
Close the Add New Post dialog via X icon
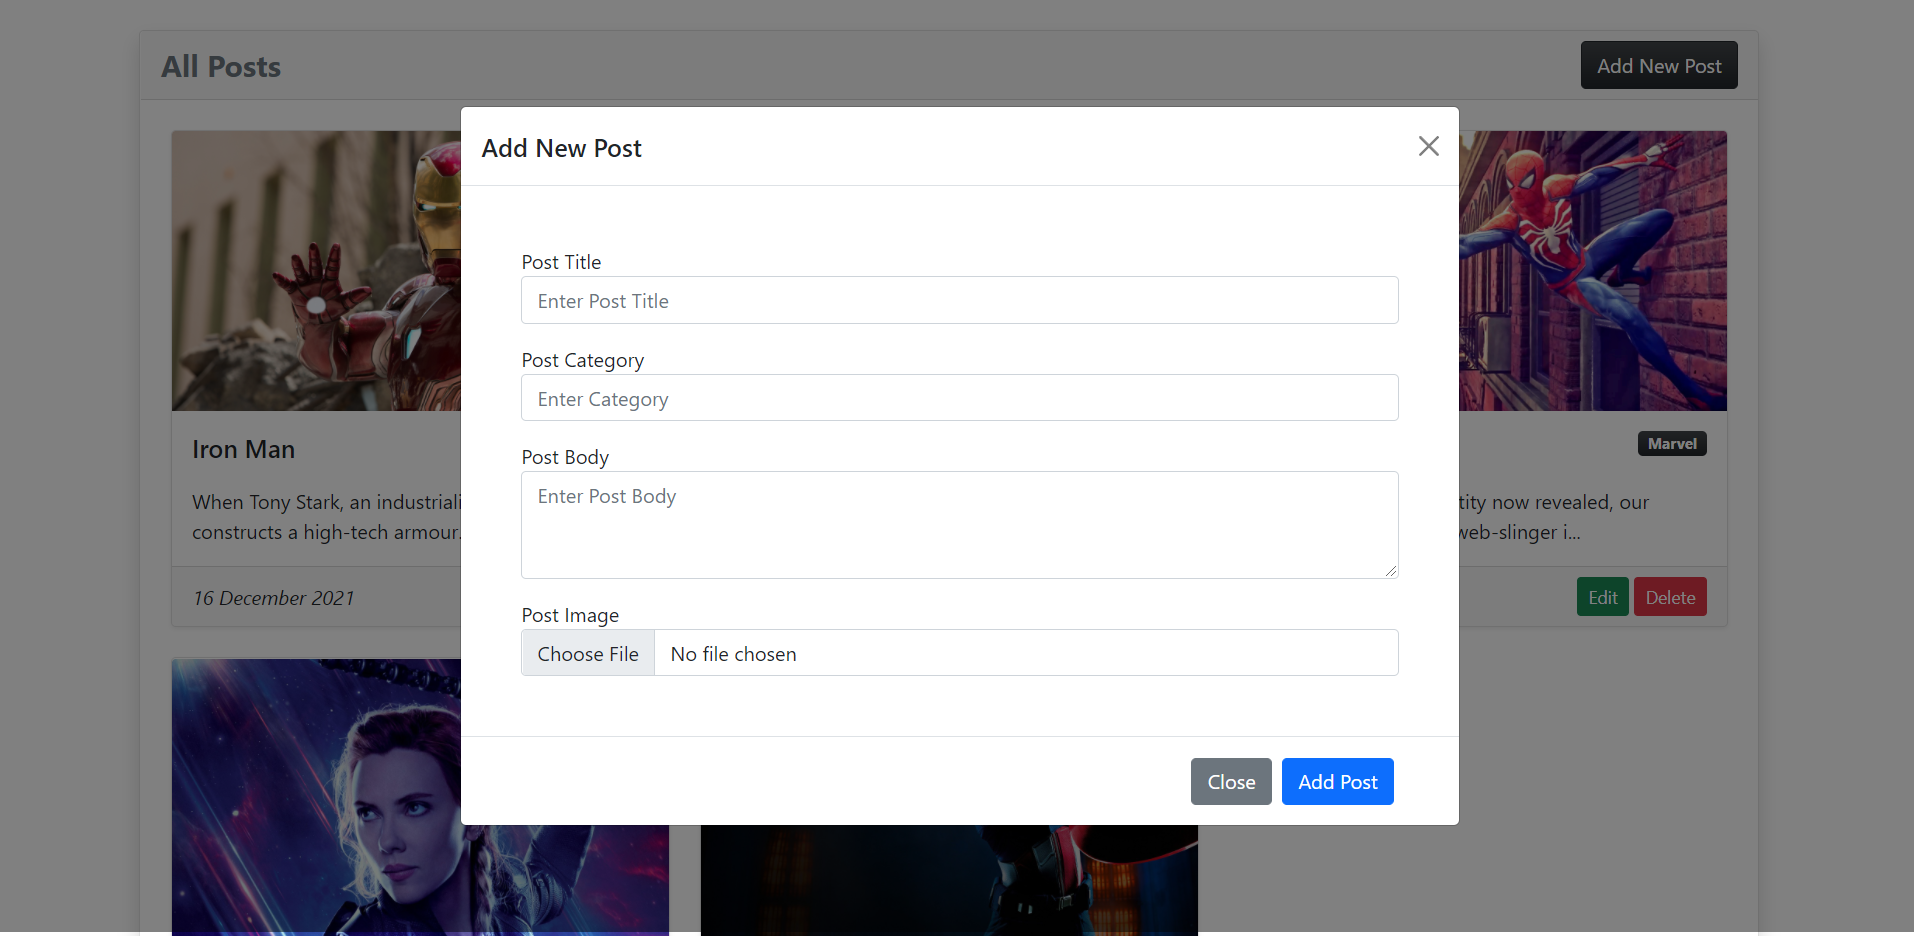click(x=1428, y=146)
